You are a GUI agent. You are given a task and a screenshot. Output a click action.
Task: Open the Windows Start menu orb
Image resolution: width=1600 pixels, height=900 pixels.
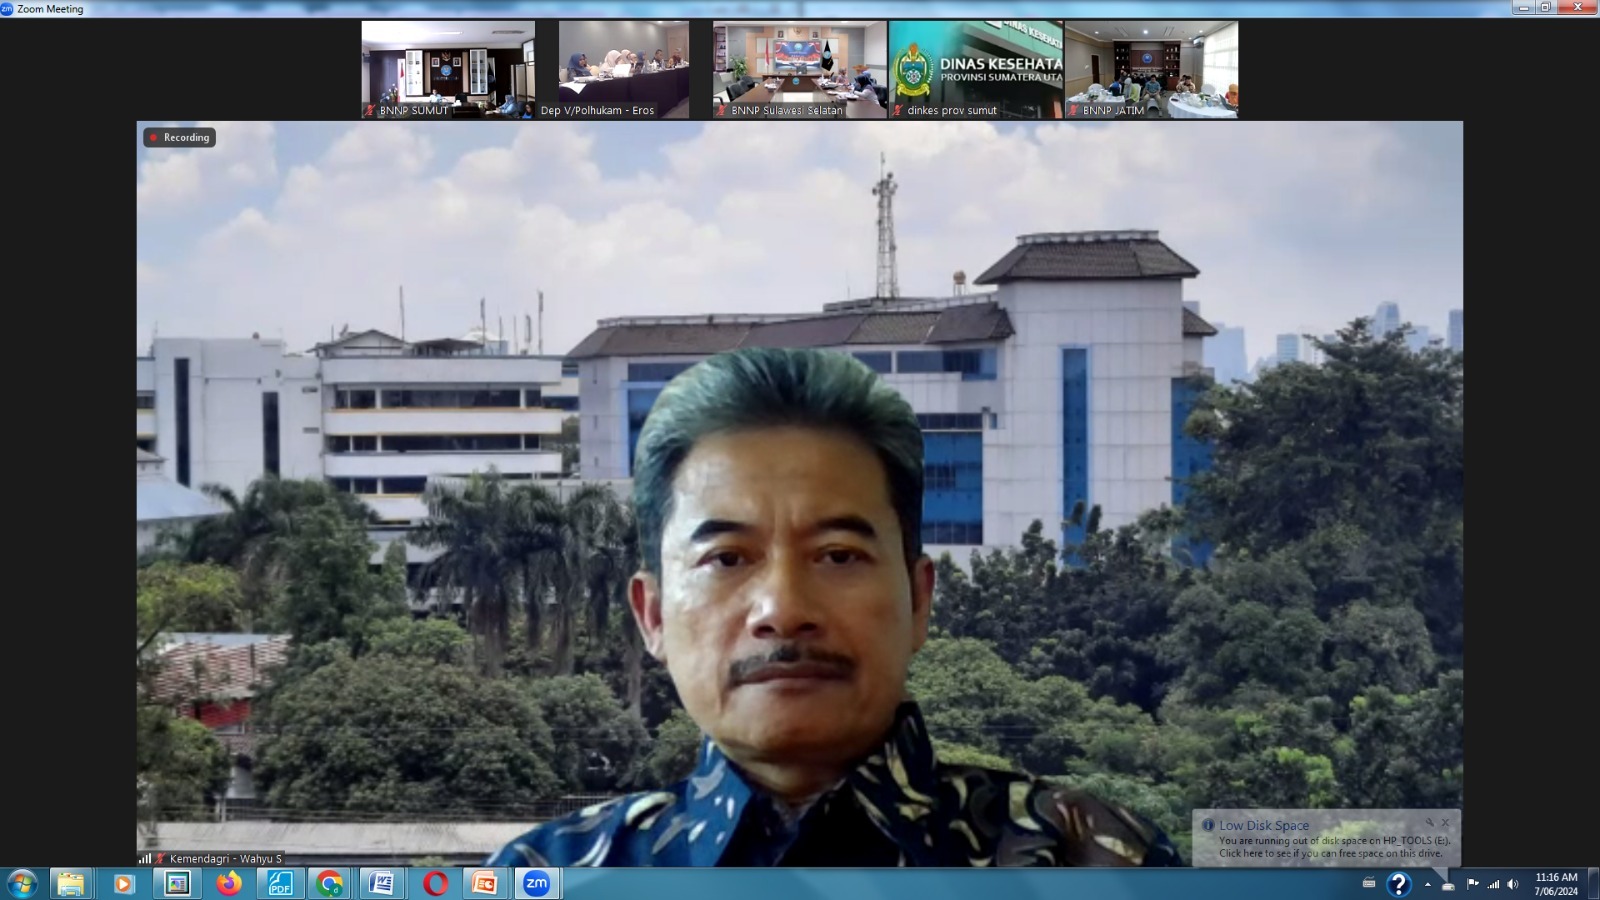(x=22, y=884)
